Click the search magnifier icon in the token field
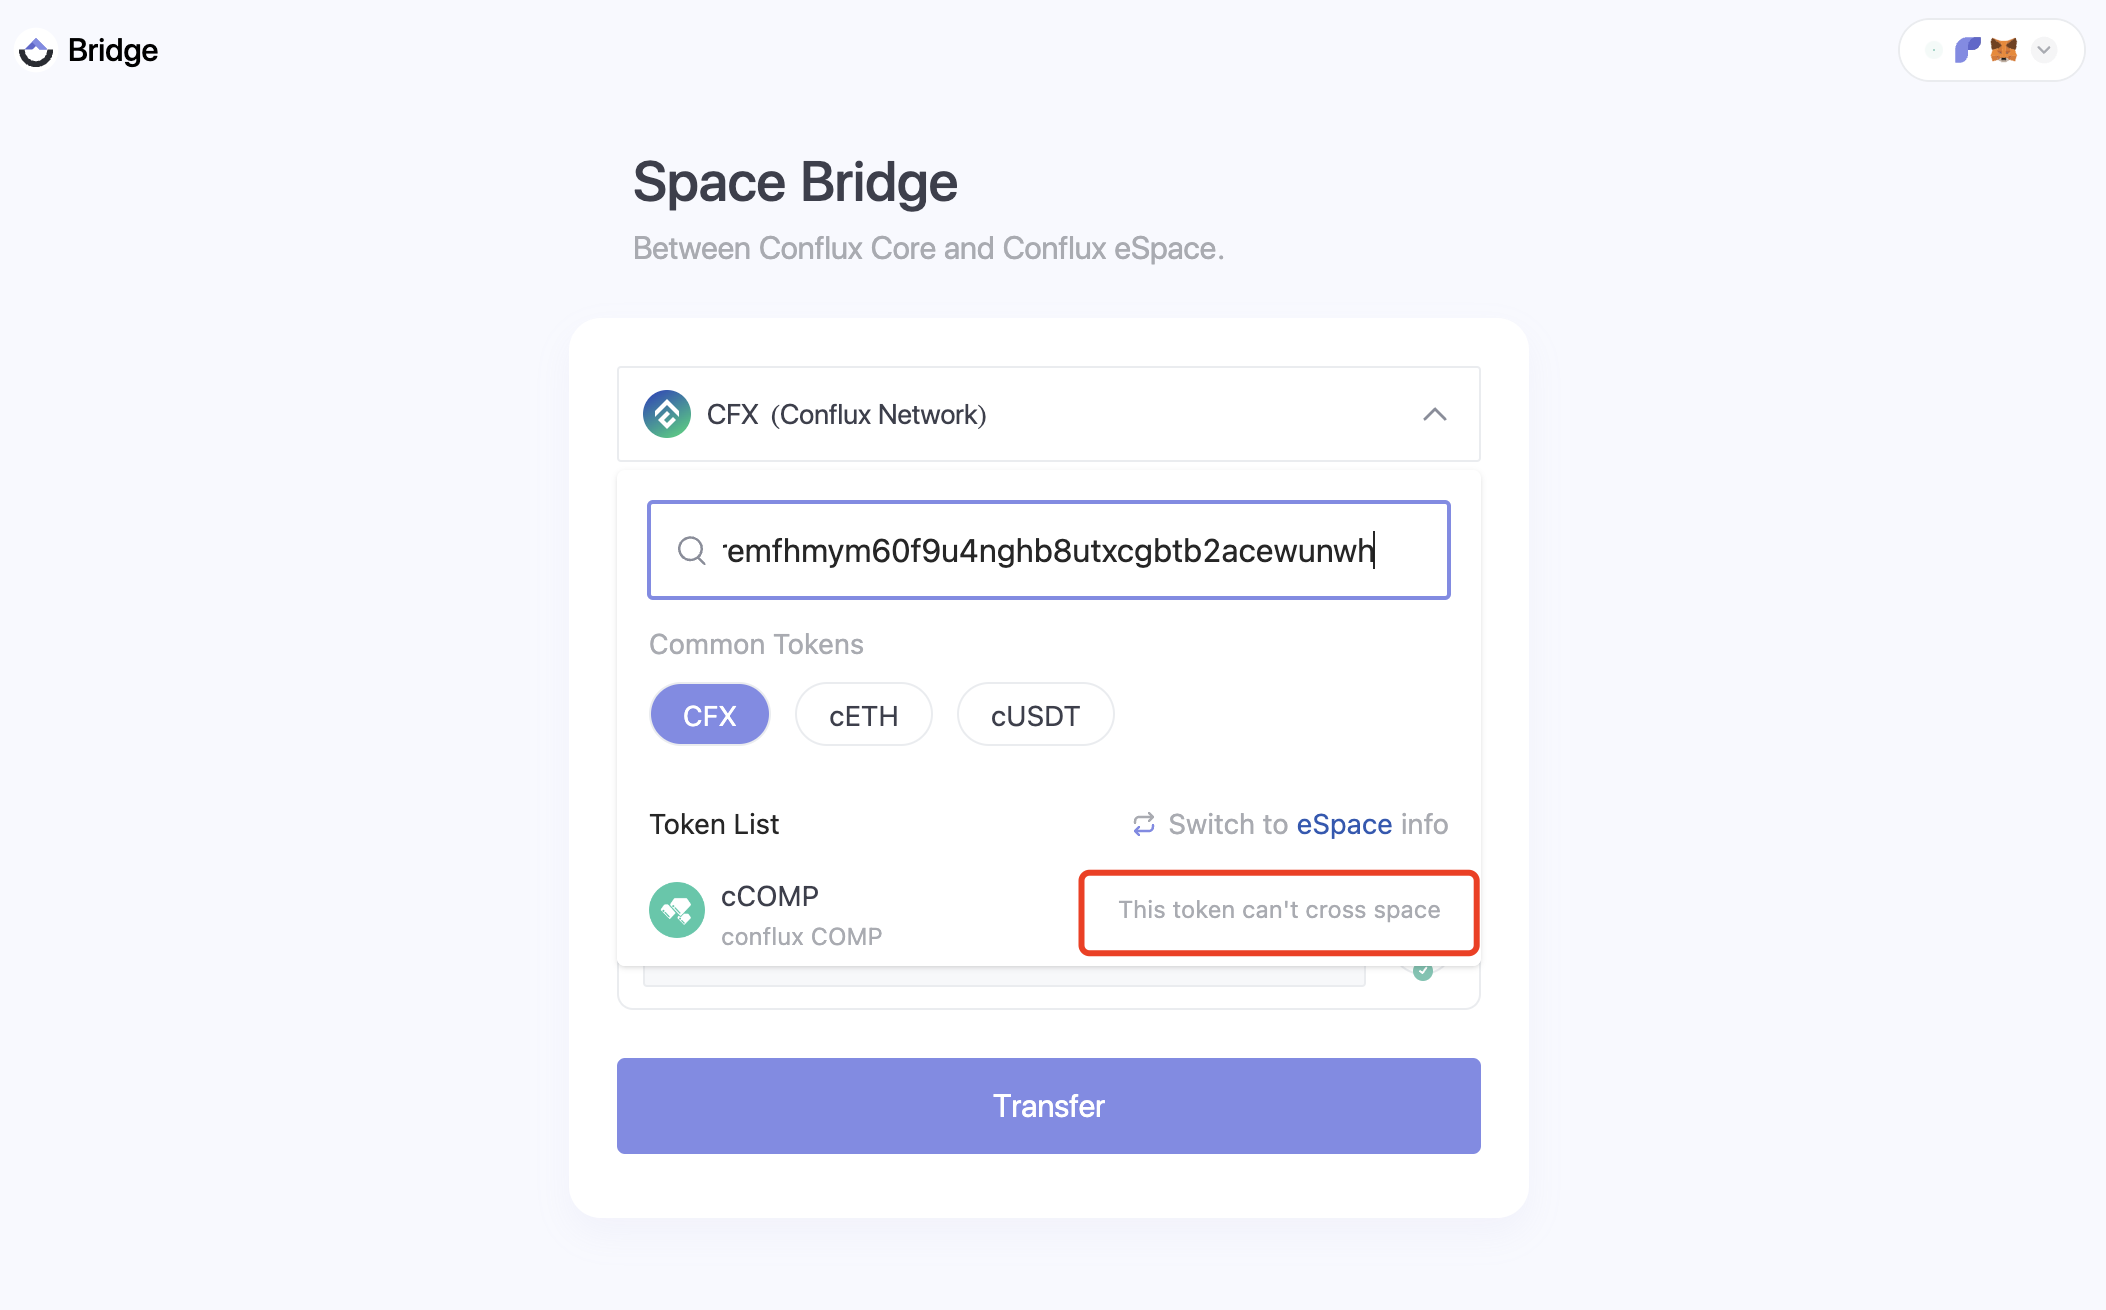The width and height of the screenshot is (2106, 1310). [x=691, y=550]
